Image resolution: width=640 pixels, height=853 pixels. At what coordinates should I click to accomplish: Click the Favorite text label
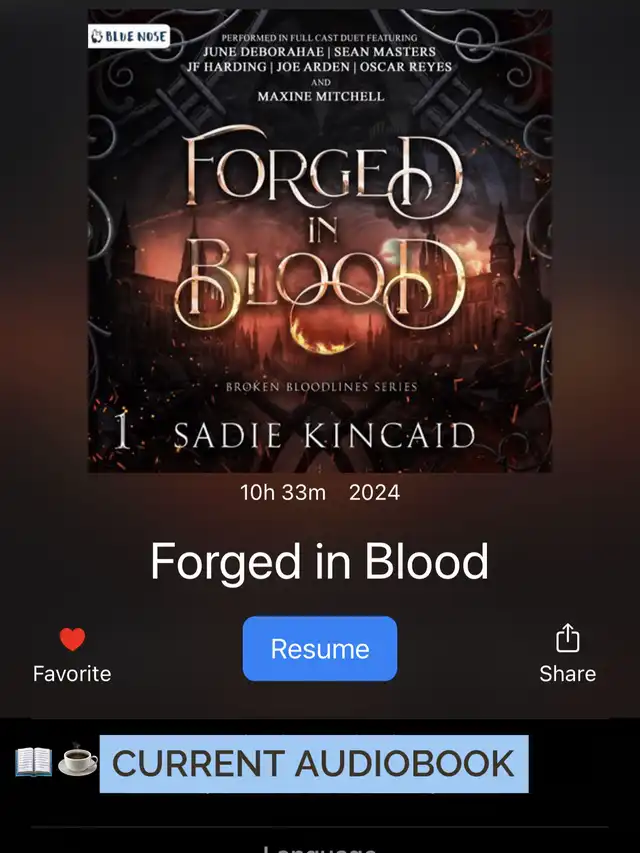click(72, 673)
